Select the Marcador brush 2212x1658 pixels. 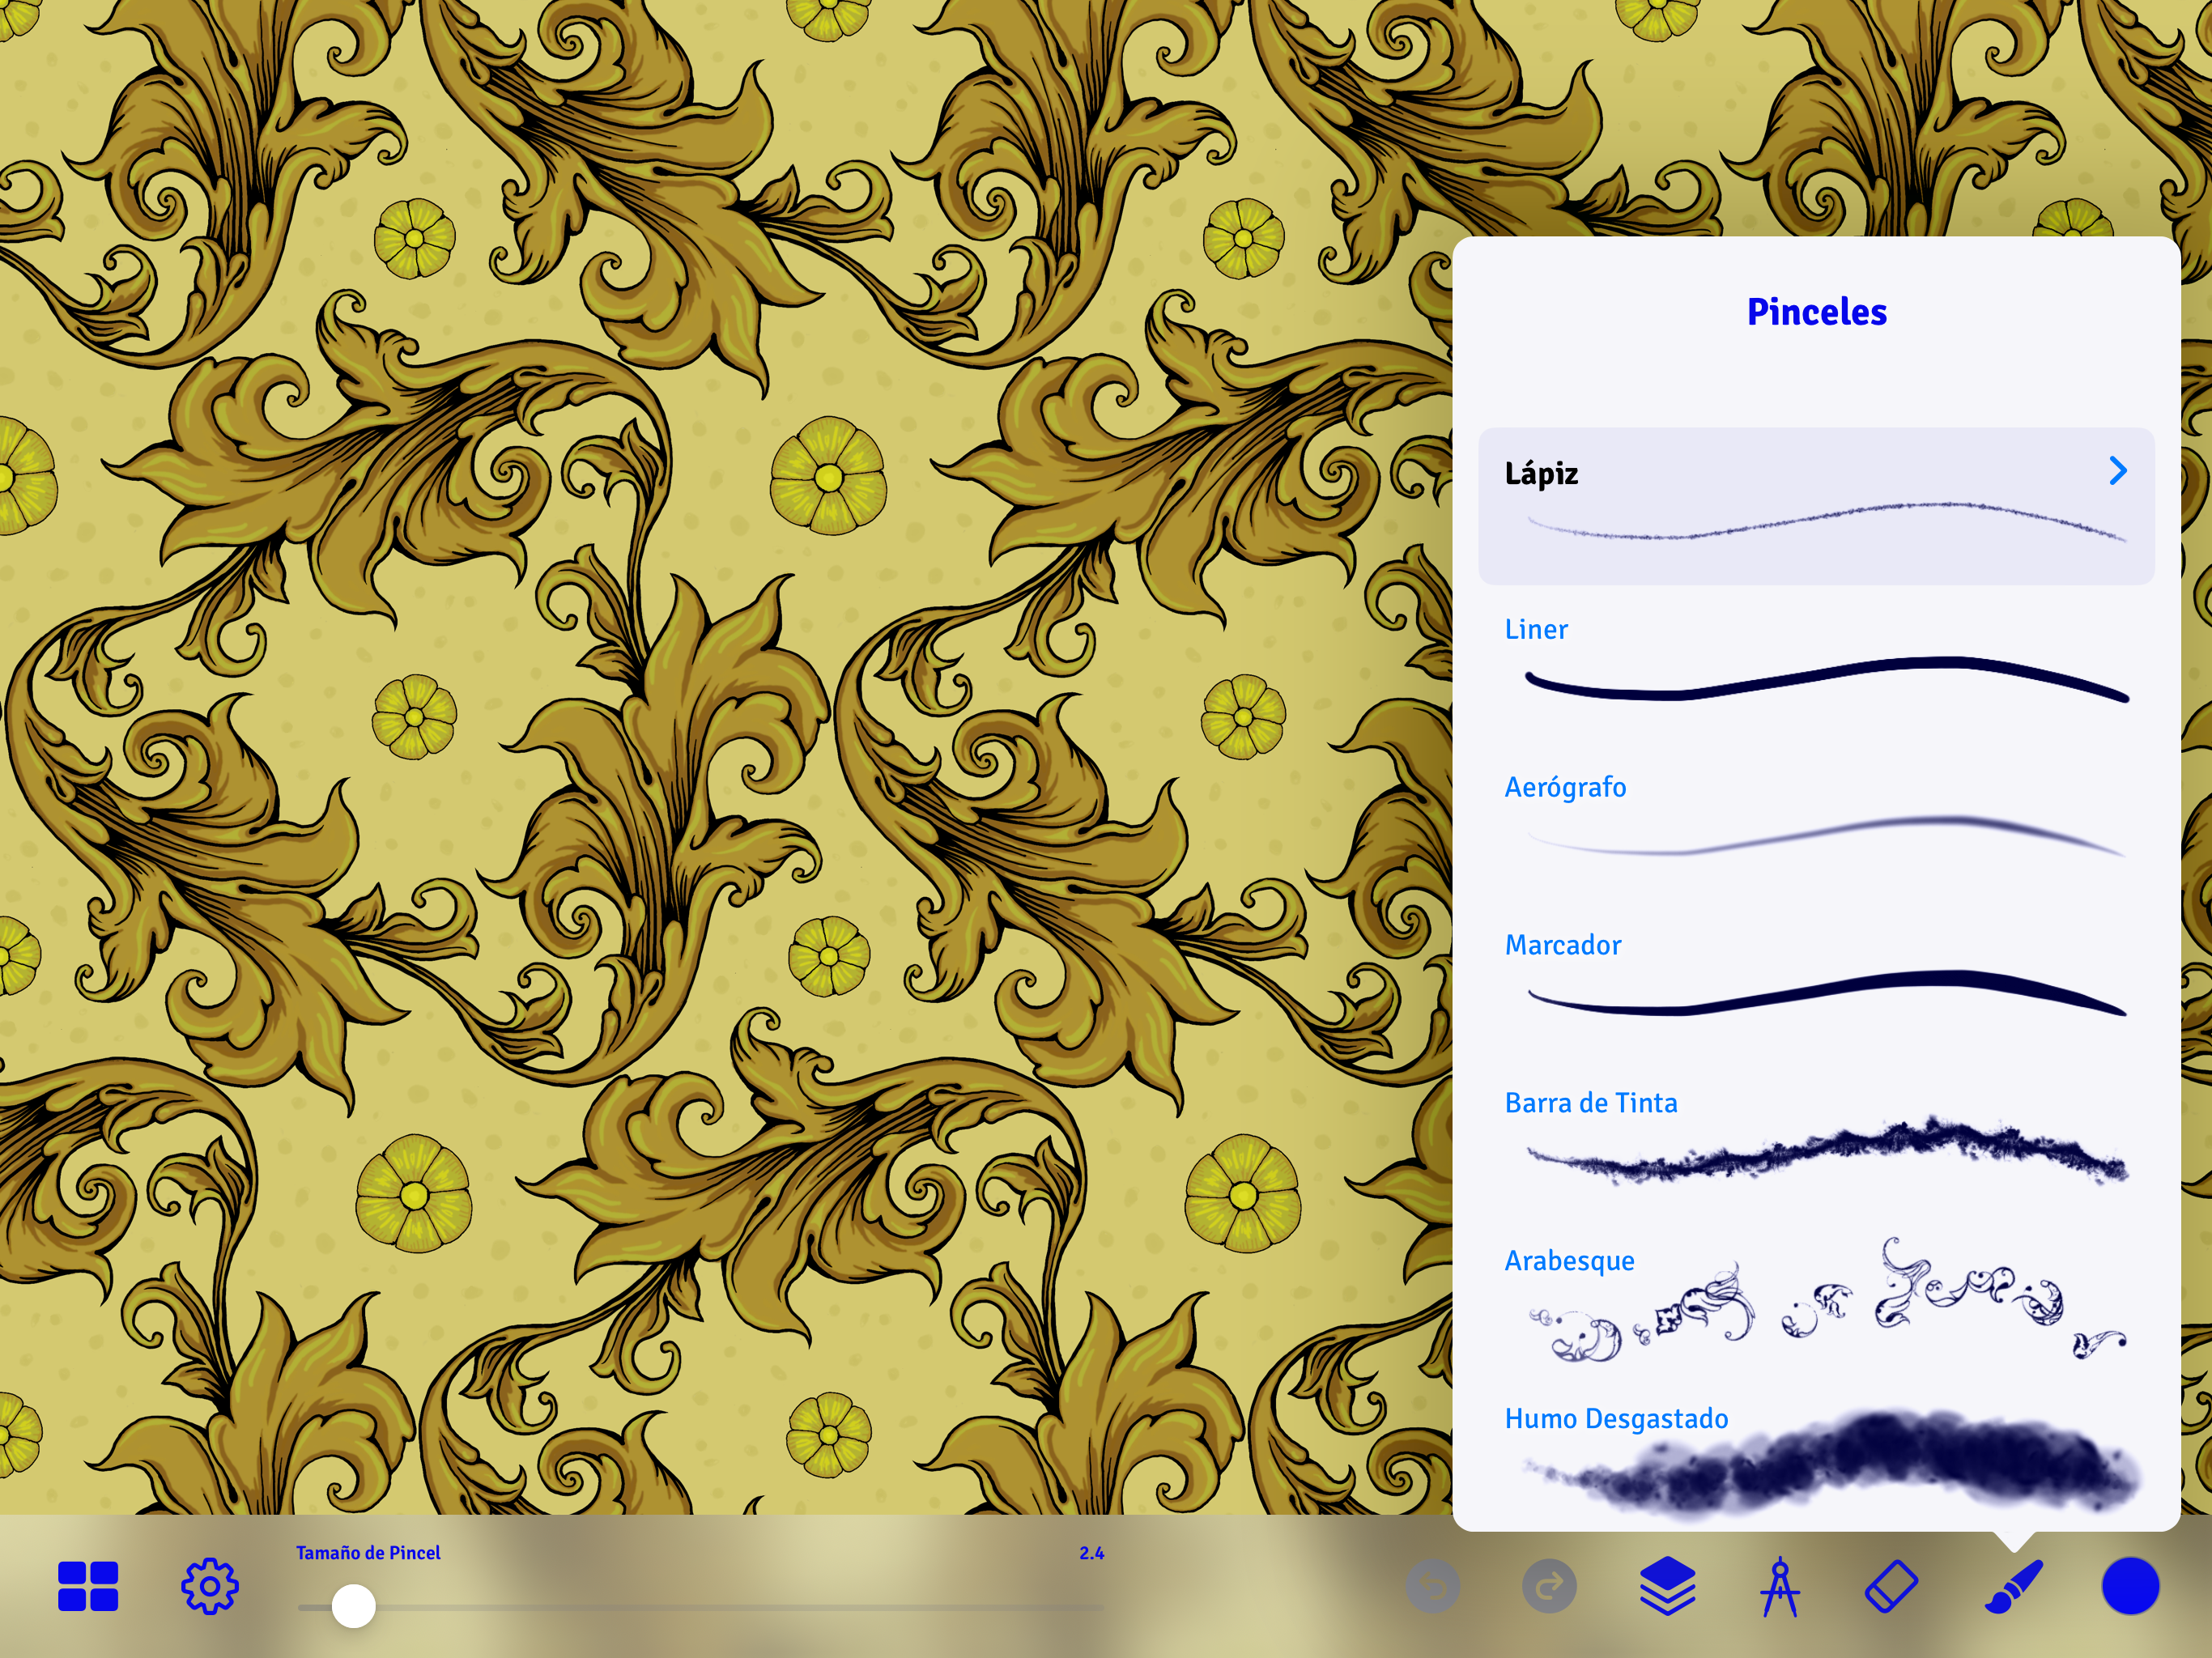[x=1816, y=981]
